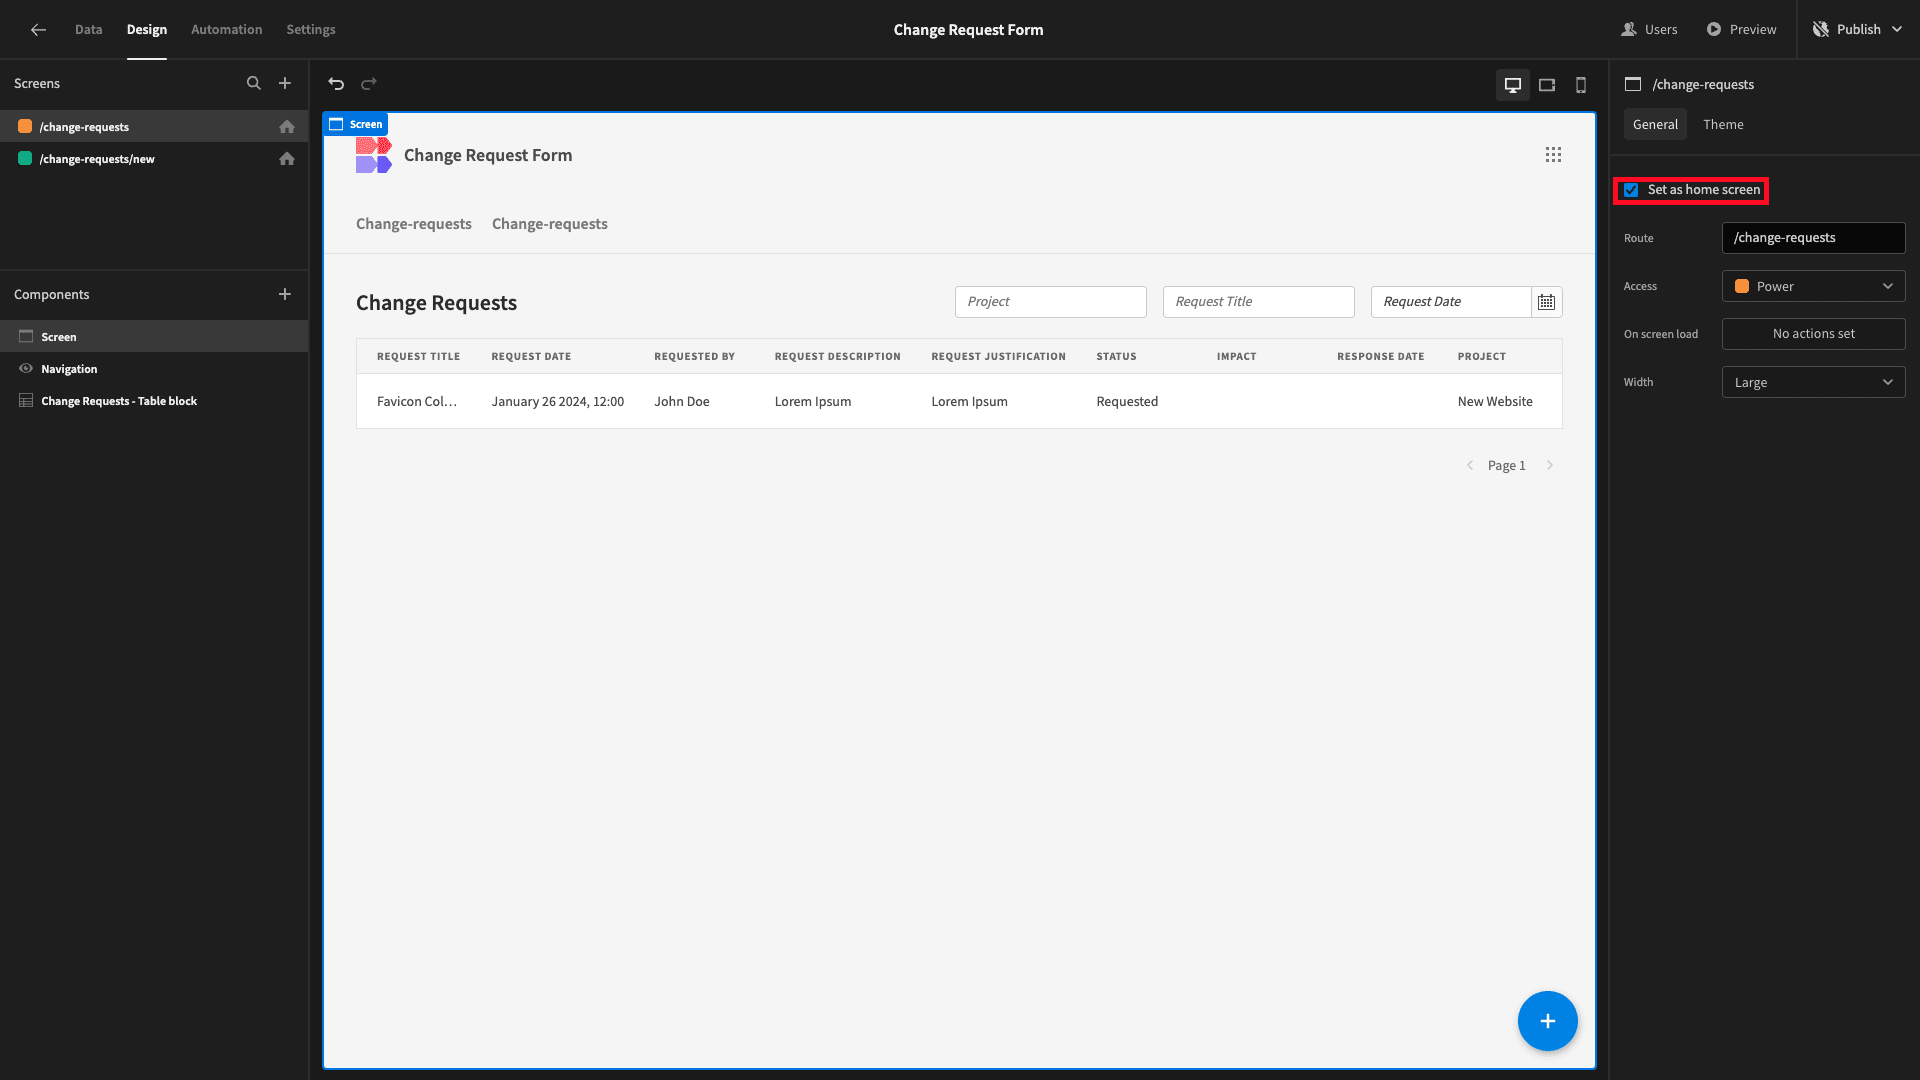Open the app grid menu icon

(x=1553, y=155)
